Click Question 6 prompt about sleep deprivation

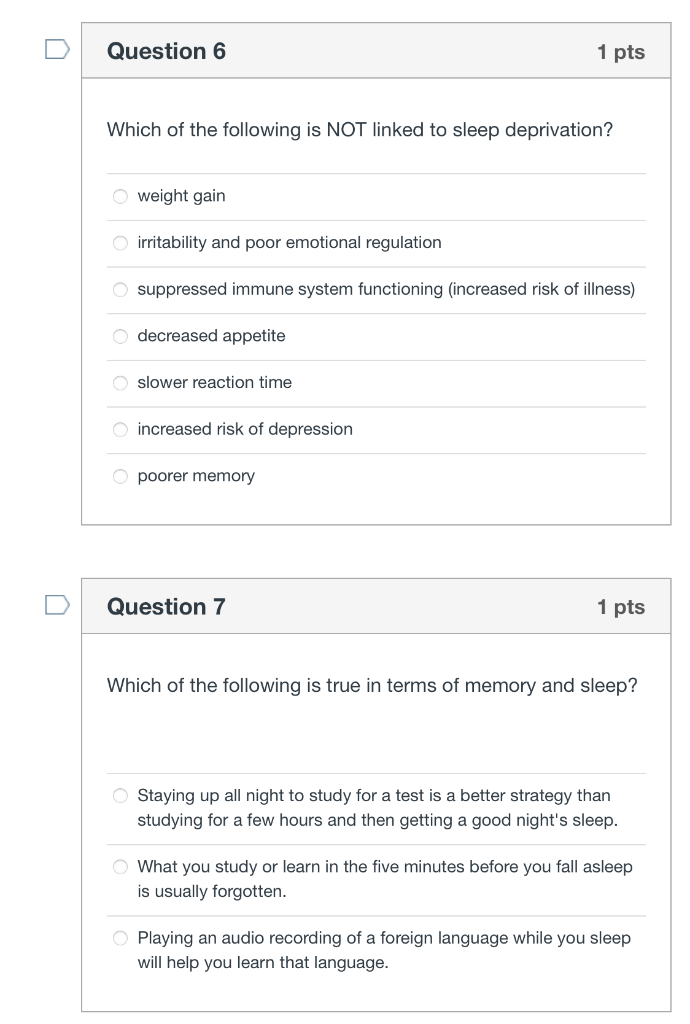[x=359, y=130]
